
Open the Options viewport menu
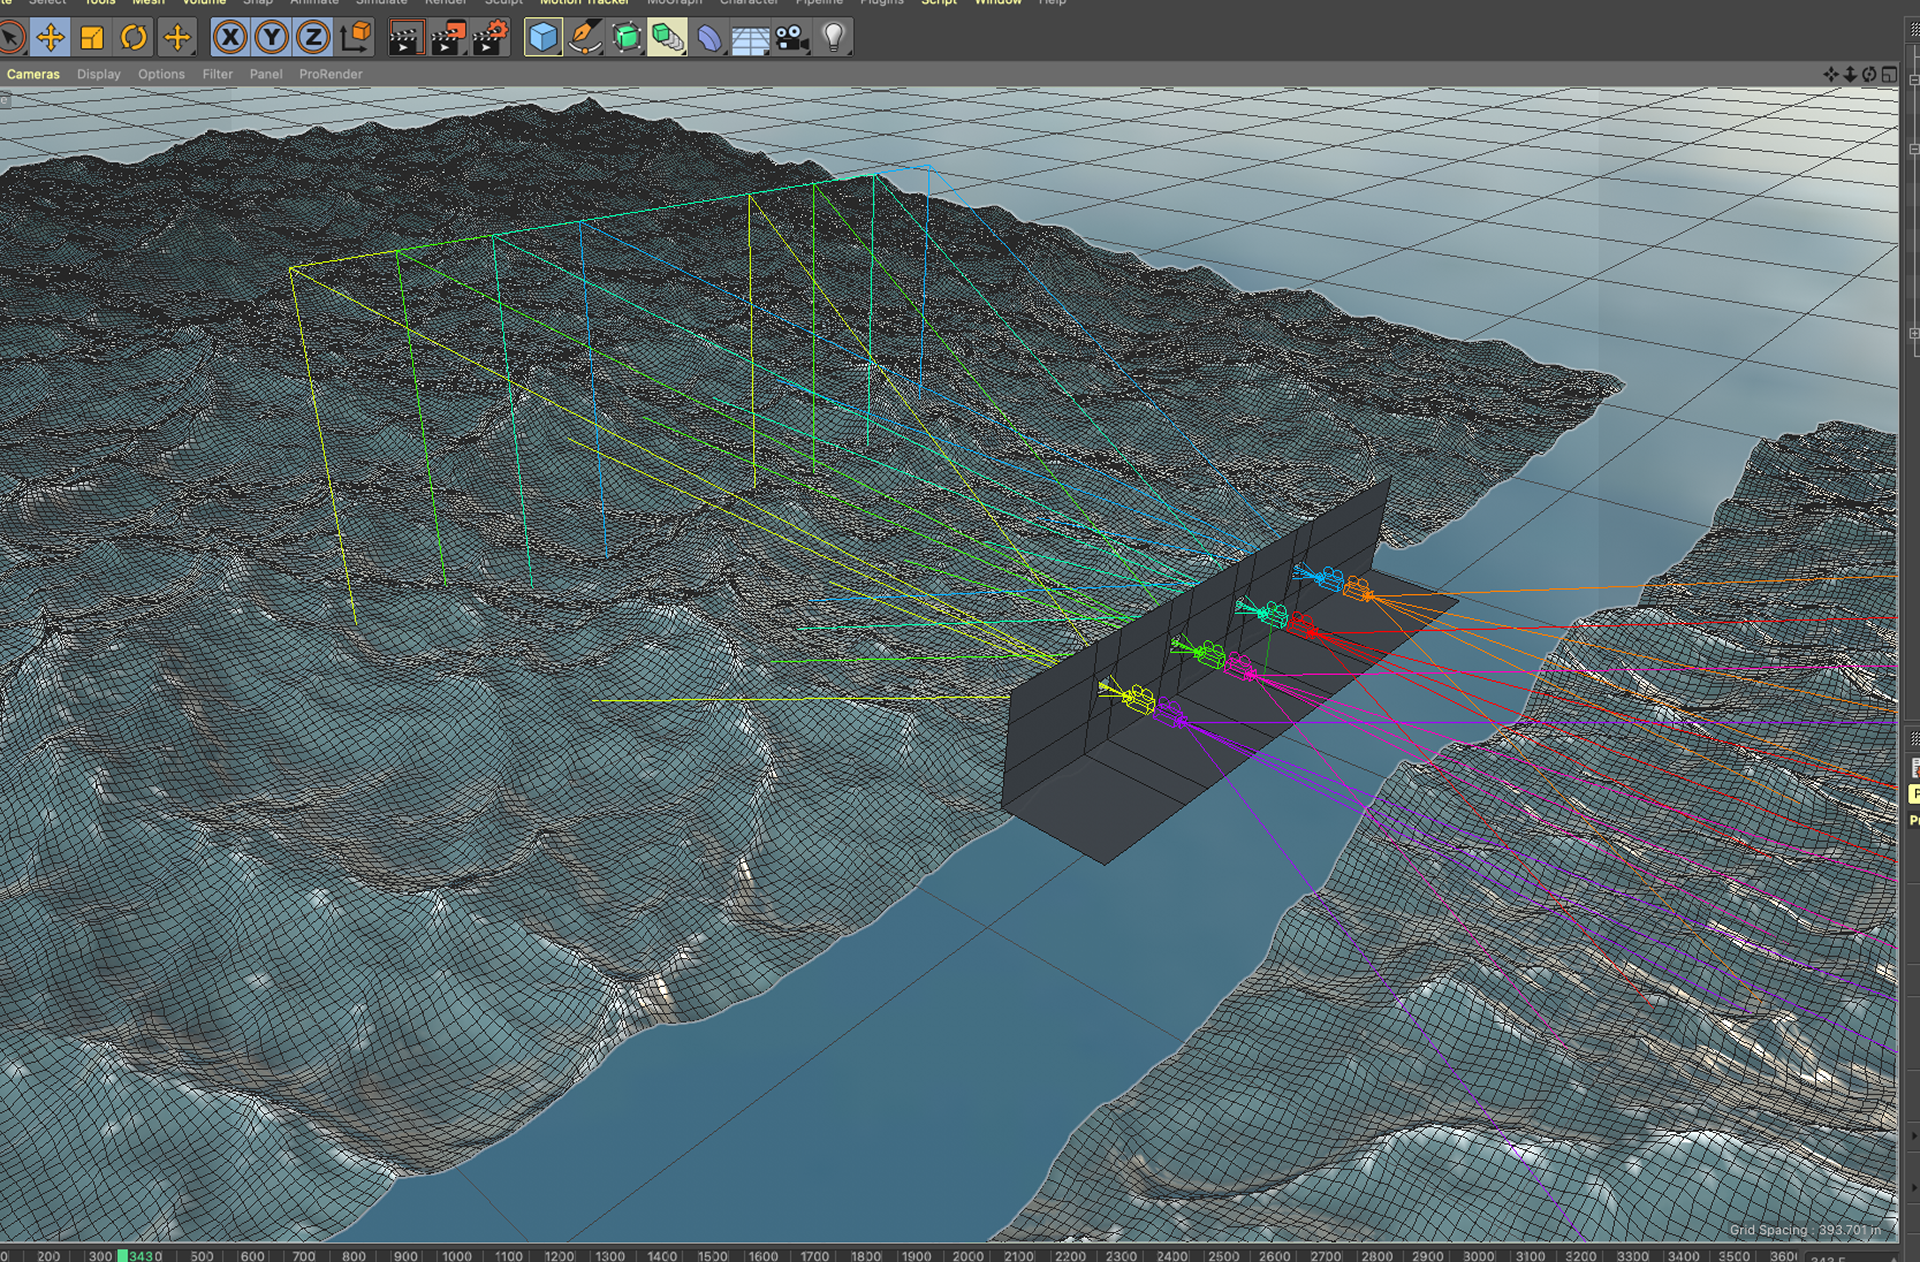[161, 74]
